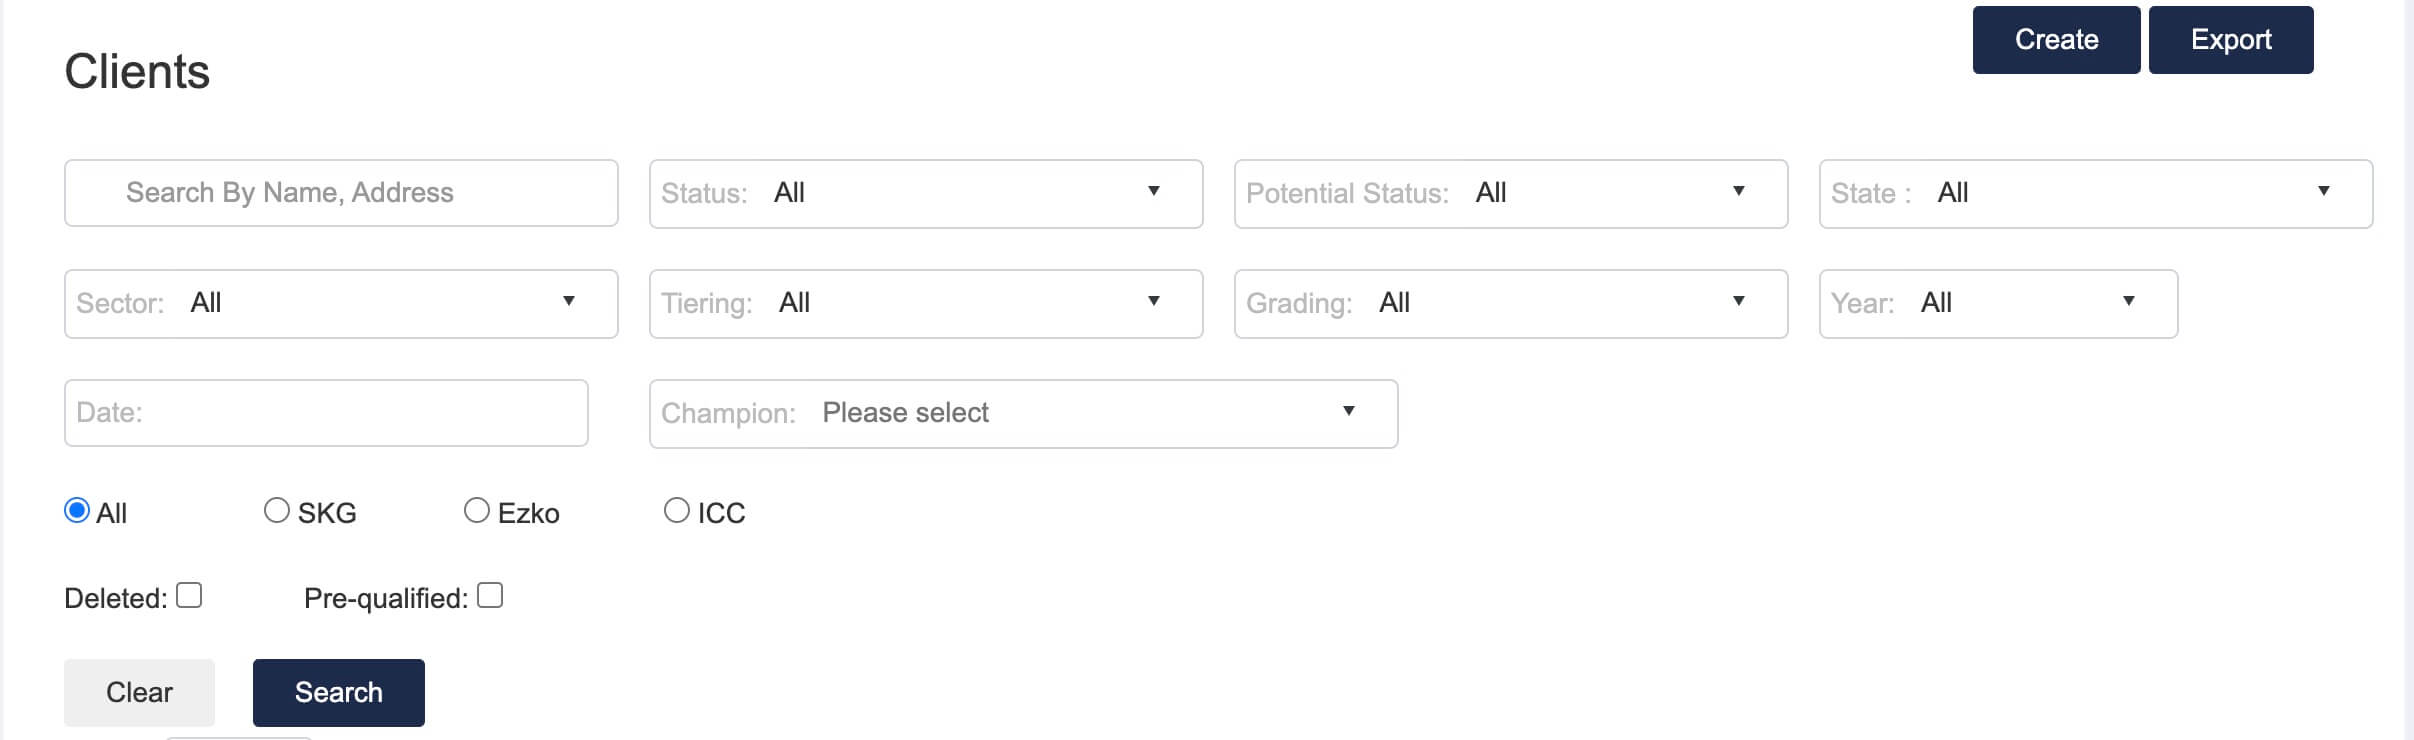
Task: Clear all filters with Clear button
Action: pyautogui.click(x=139, y=693)
